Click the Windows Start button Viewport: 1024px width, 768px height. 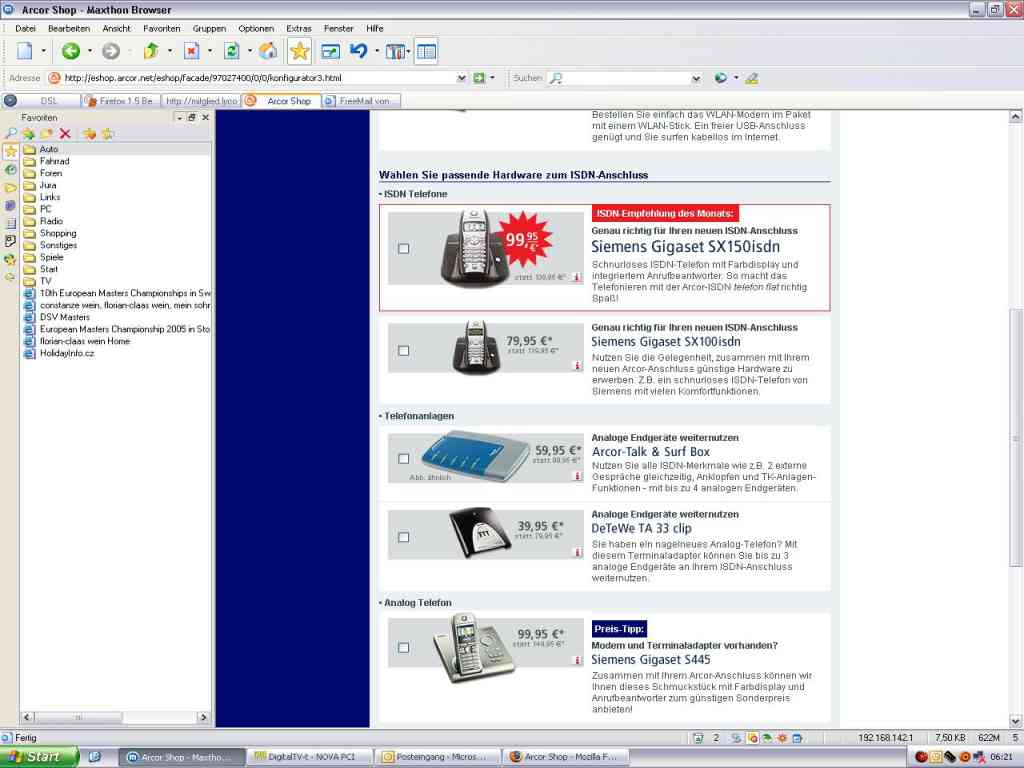39,757
